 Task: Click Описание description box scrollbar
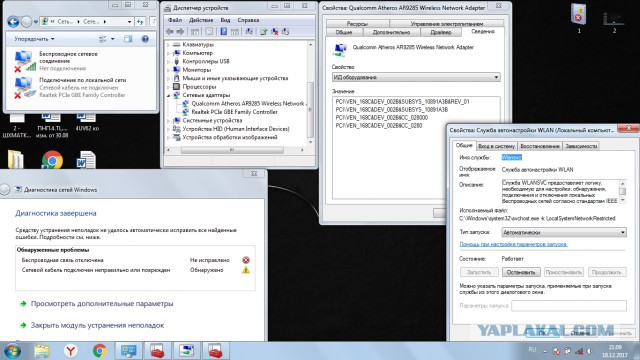(622, 191)
